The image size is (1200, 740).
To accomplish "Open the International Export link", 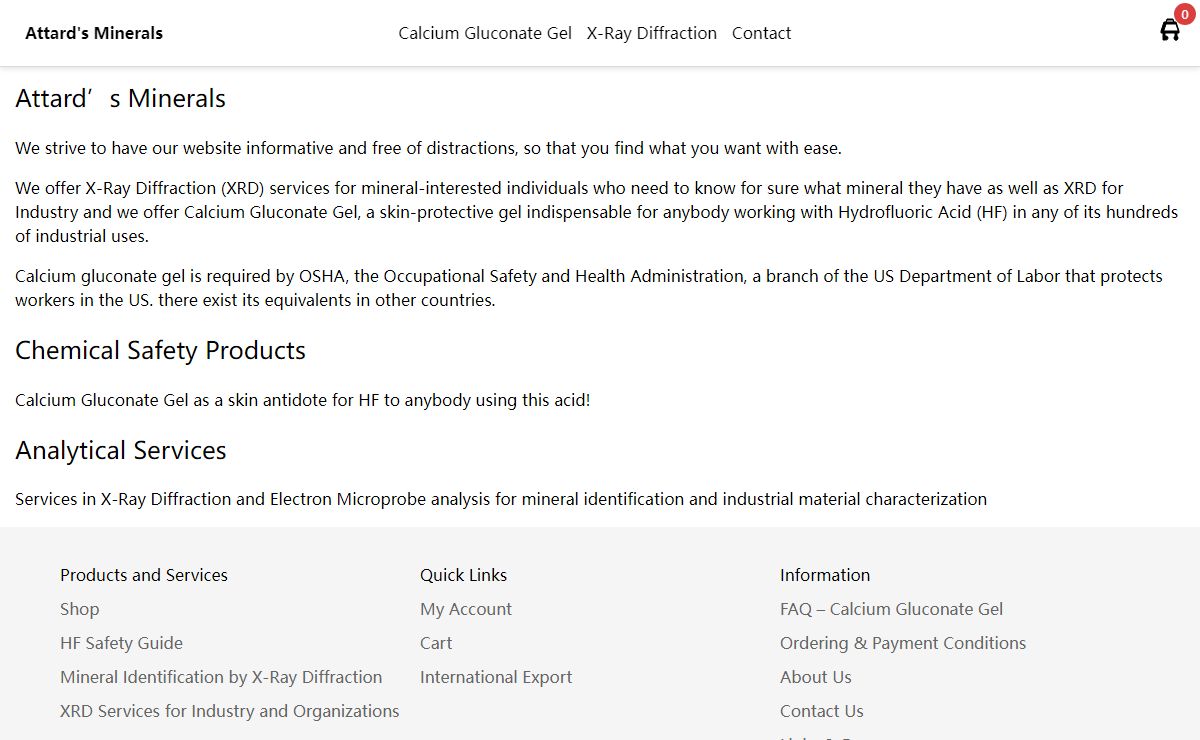I will click(x=496, y=677).
